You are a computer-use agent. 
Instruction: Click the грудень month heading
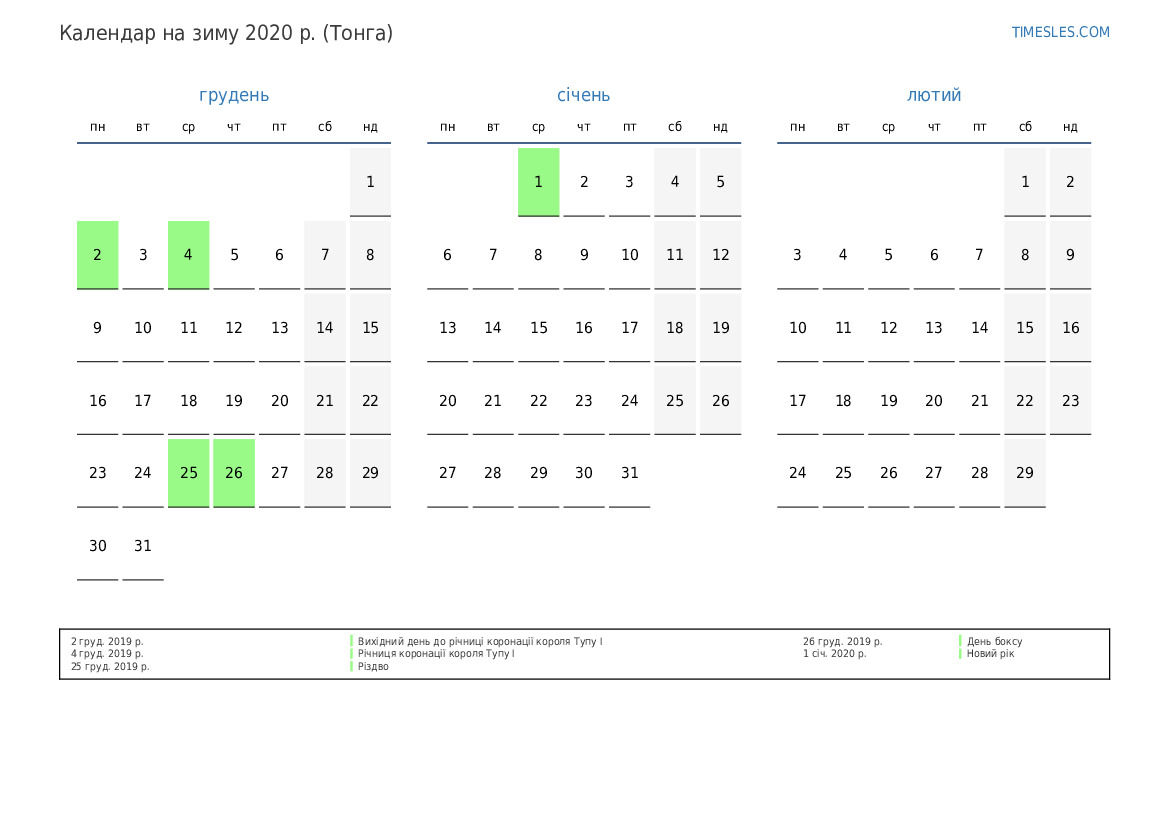tap(234, 95)
